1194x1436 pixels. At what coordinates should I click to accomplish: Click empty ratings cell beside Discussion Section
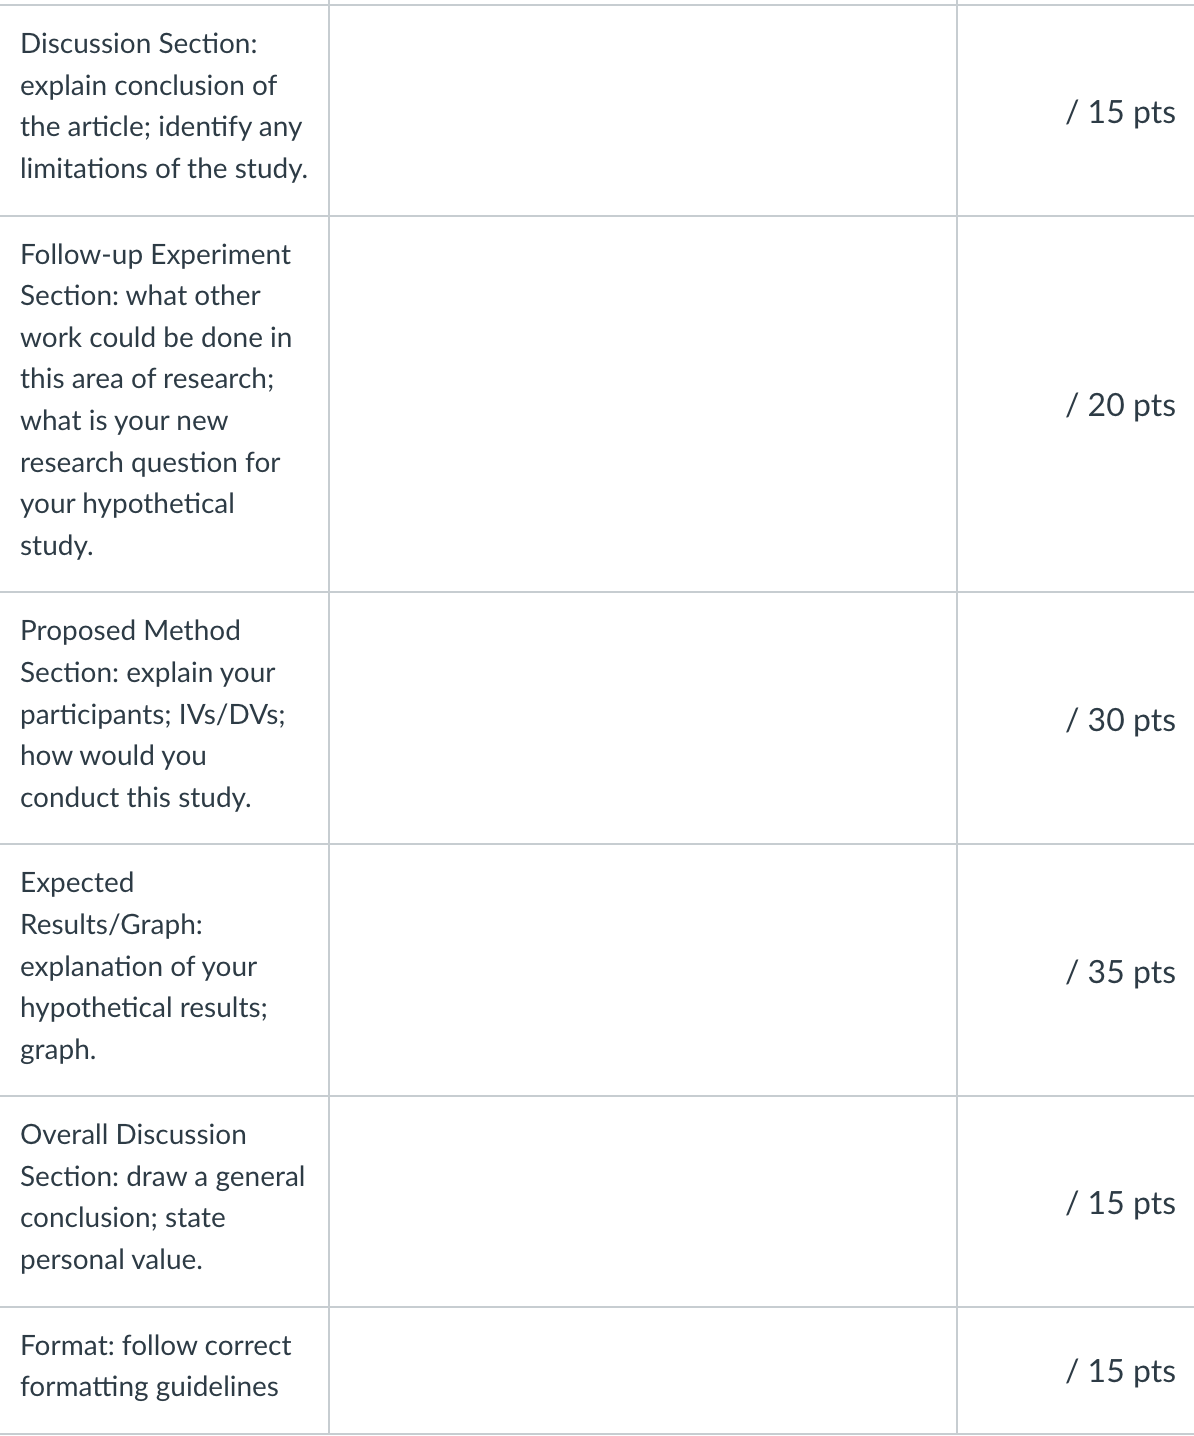tap(643, 111)
